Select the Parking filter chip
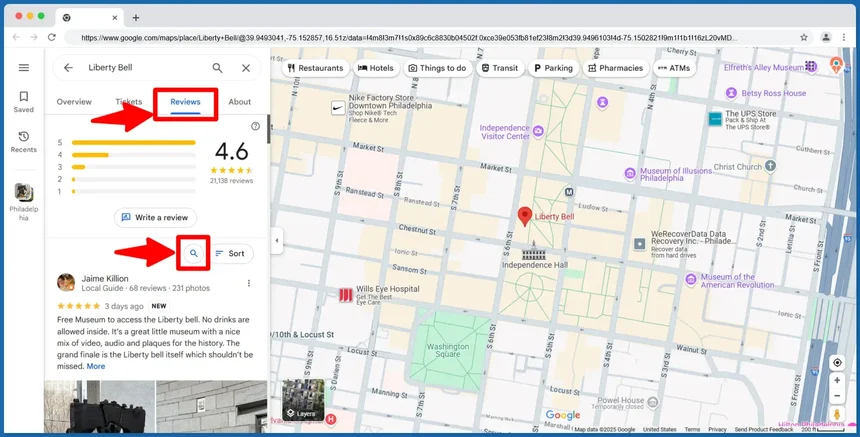The image size is (860, 437). click(x=553, y=68)
